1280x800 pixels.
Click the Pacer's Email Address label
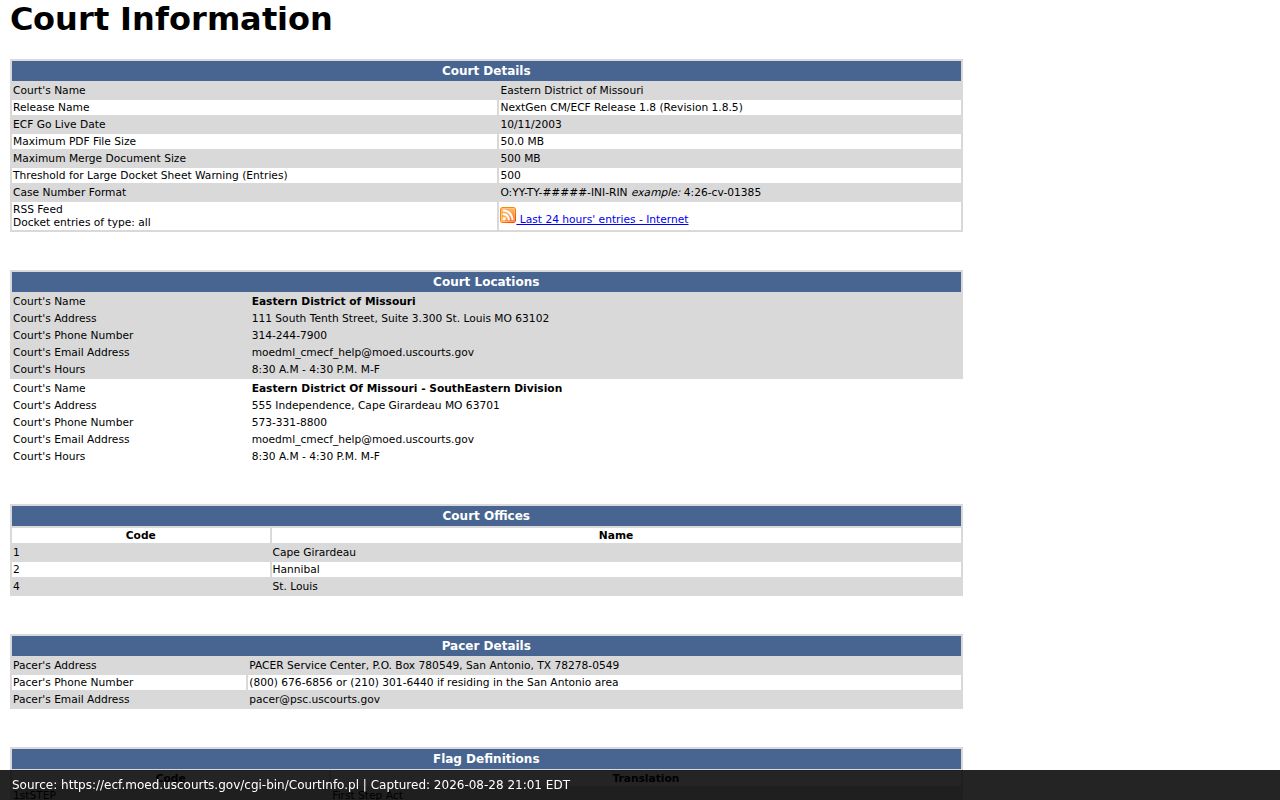pos(71,699)
